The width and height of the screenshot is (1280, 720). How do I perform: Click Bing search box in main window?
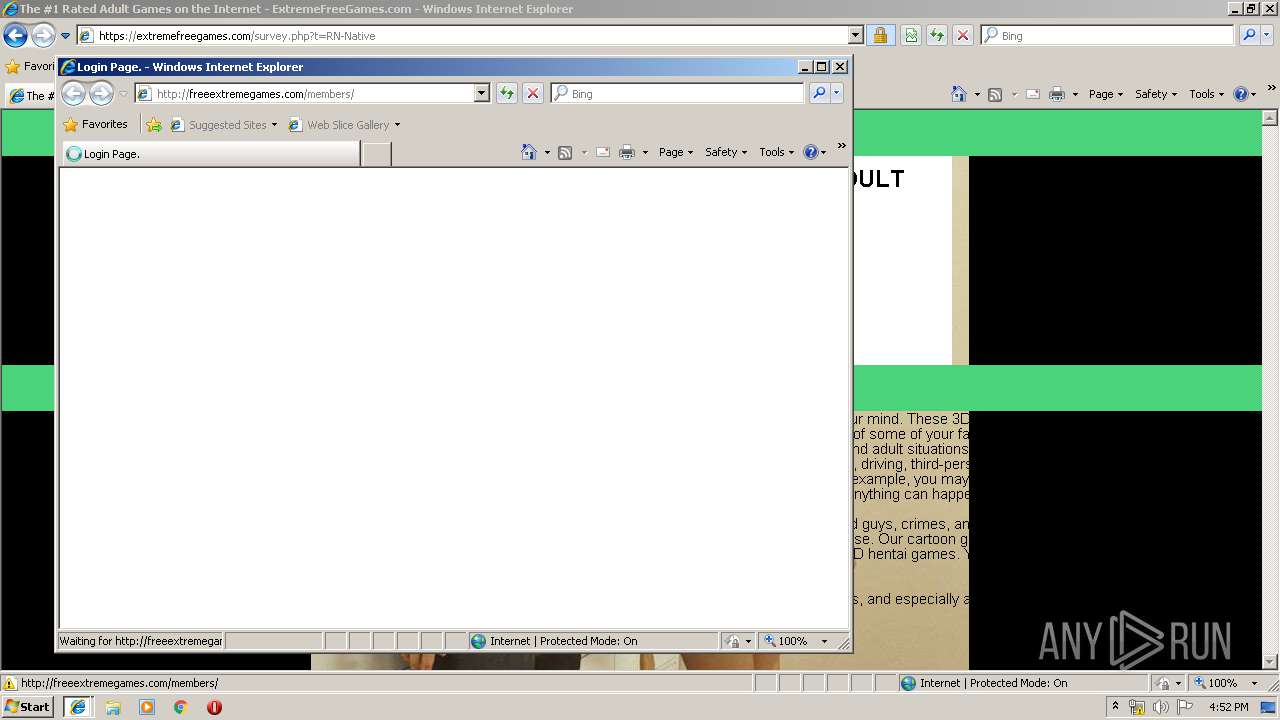pos(1107,35)
